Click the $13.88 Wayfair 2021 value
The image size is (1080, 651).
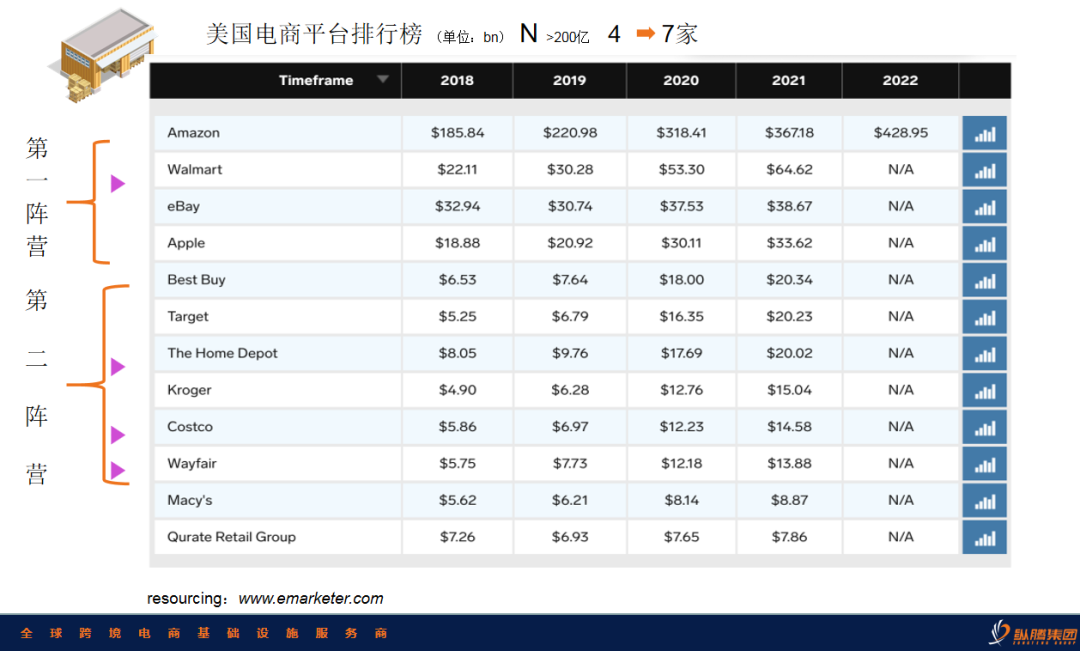pyautogui.click(x=789, y=463)
